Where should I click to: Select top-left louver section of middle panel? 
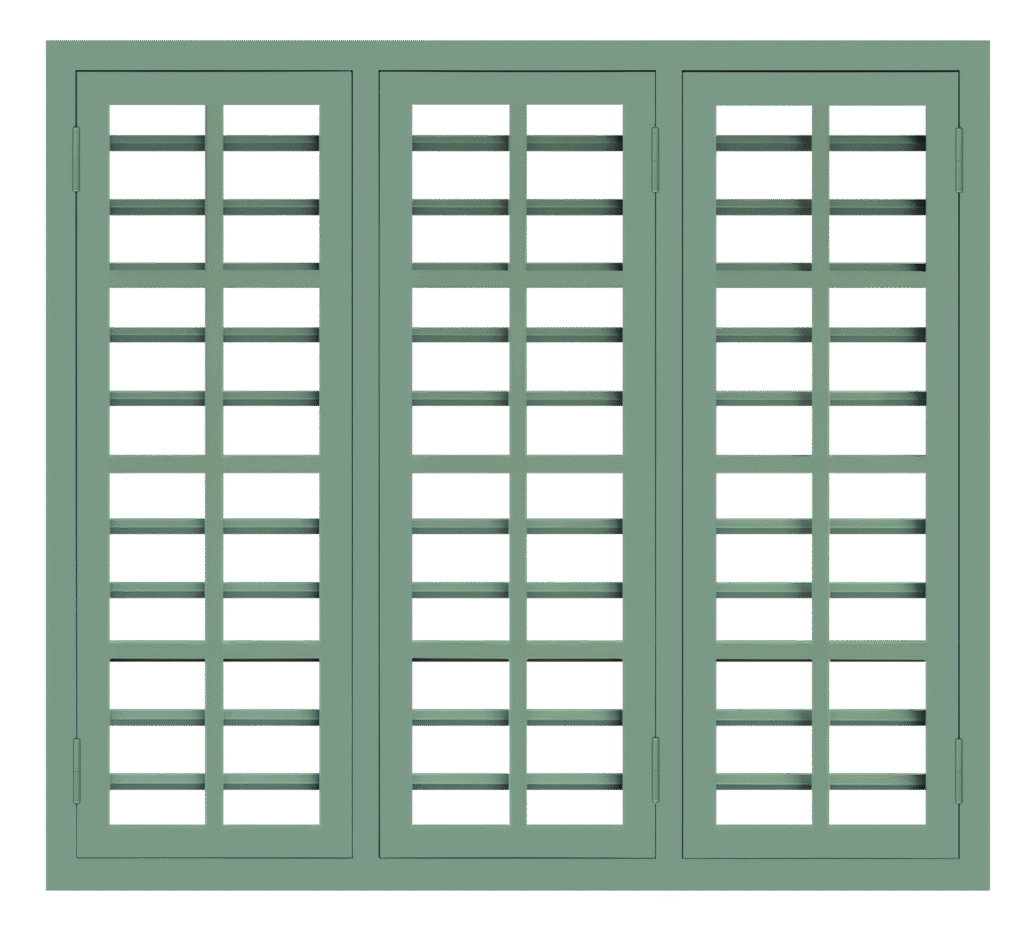[460, 187]
